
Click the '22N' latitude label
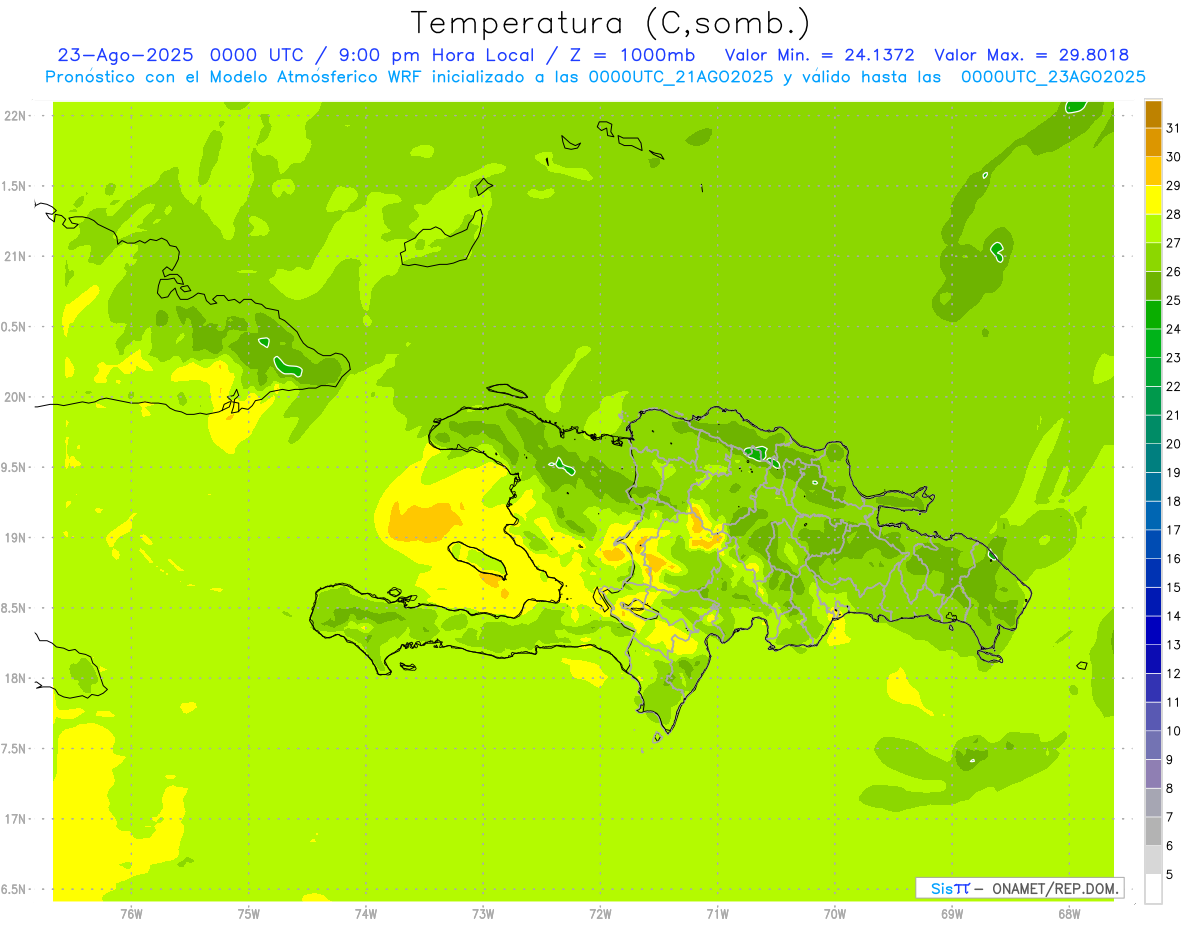click(x=15, y=115)
